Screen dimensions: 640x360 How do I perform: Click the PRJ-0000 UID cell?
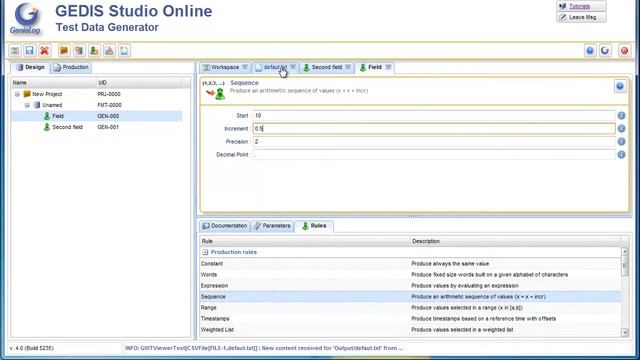pos(109,94)
